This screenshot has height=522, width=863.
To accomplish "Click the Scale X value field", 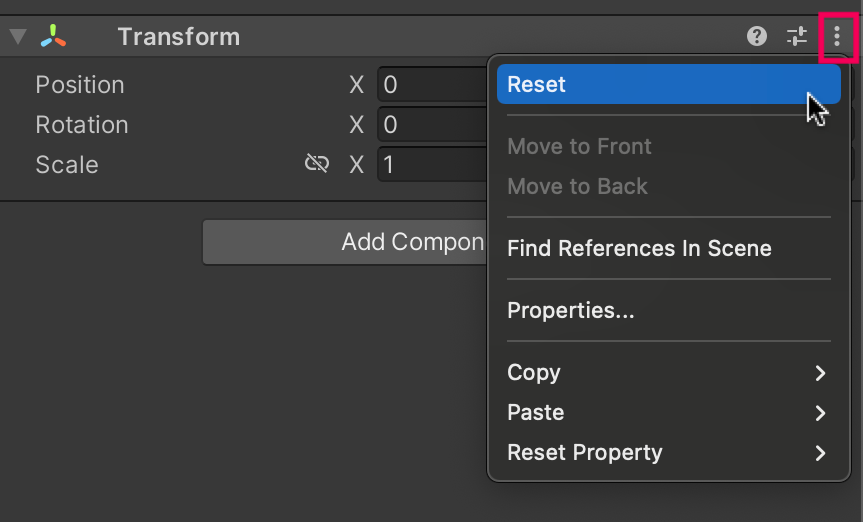I will point(432,164).
